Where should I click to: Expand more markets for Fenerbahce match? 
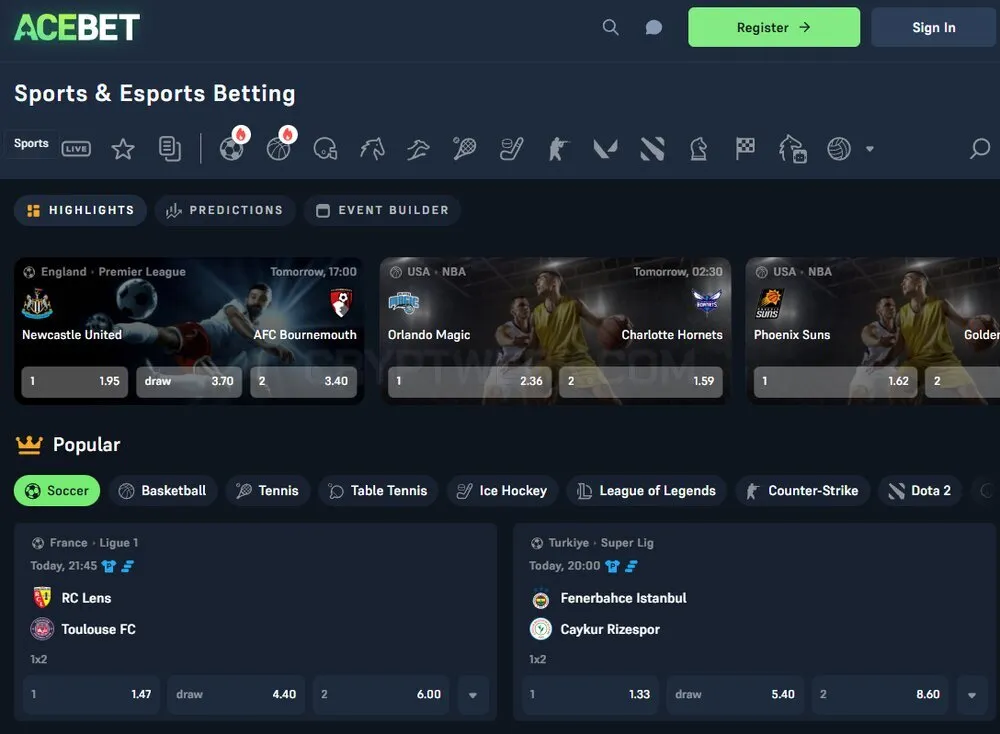[x=972, y=695]
